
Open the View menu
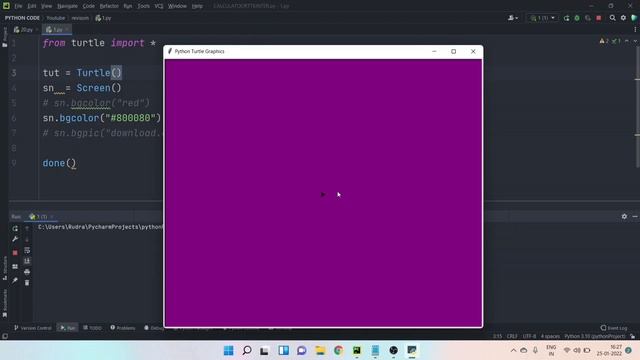click(x=47, y=6)
